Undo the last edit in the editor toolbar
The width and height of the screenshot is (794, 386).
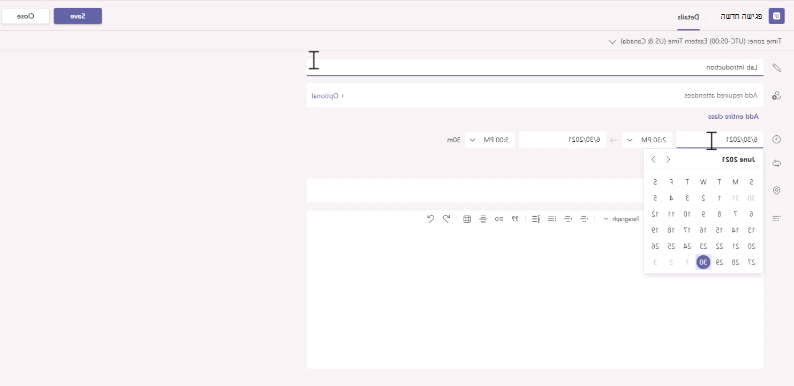tap(446, 219)
